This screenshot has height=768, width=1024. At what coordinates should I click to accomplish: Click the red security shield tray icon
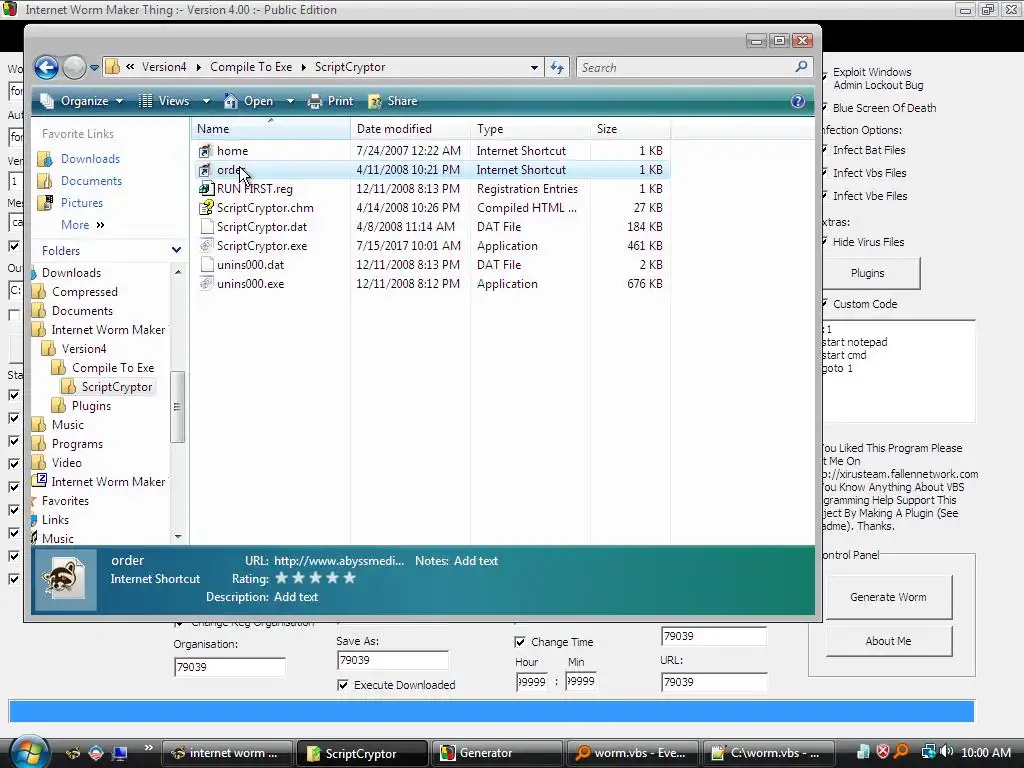(x=882, y=752)
